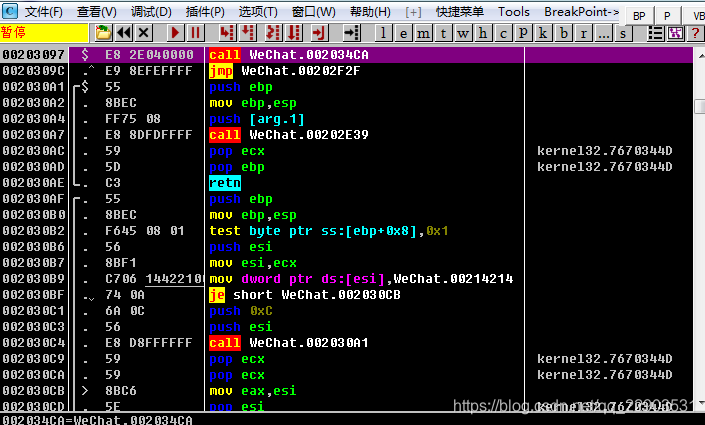Show Call stack with 'k' button
The image size is (705, 425).
click(543, 33)
